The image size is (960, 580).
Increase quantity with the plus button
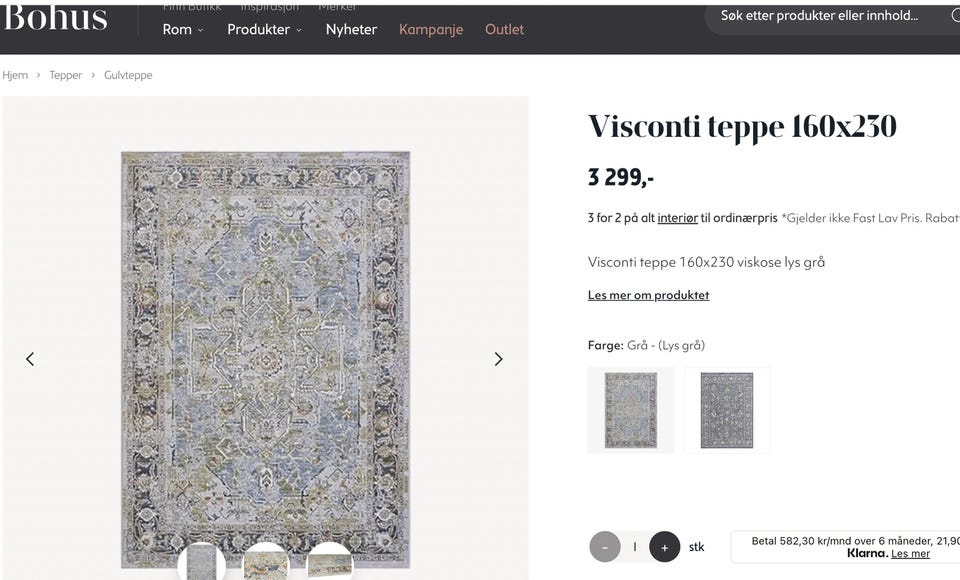[664, 547]
